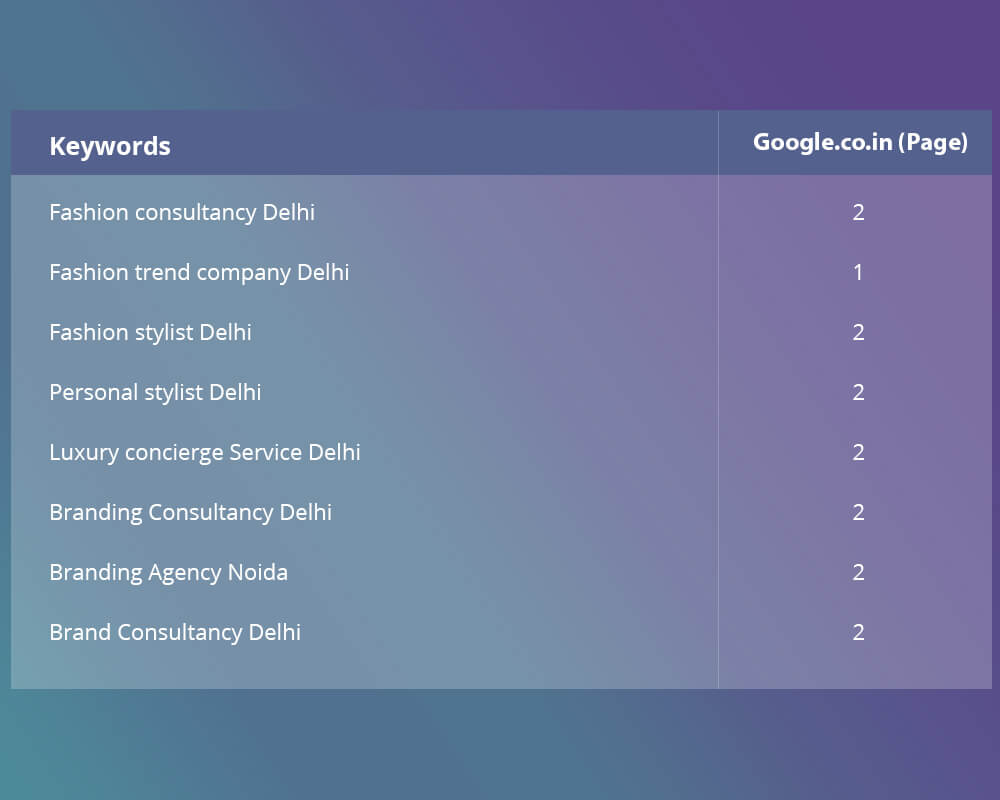This screenshot has height=800, width=1000.
Task: Select the Branding Agency Noida keyword
Action: [168, 572]
